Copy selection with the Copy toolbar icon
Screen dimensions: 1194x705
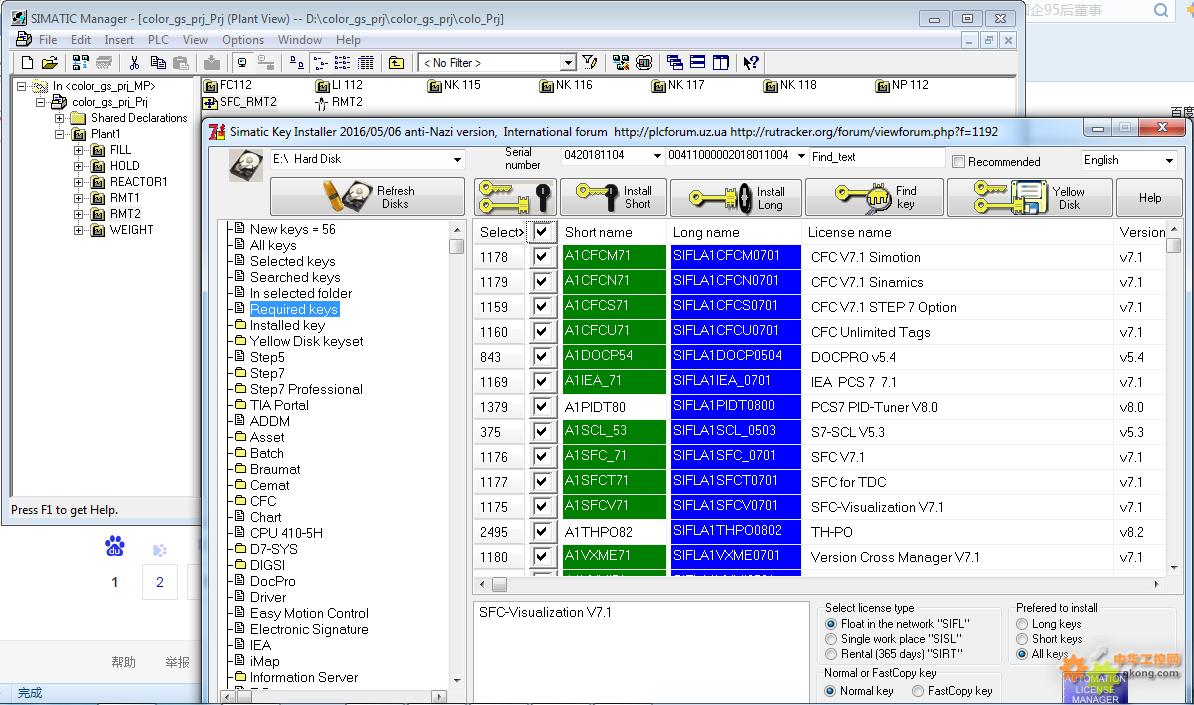tap(158, 62)
